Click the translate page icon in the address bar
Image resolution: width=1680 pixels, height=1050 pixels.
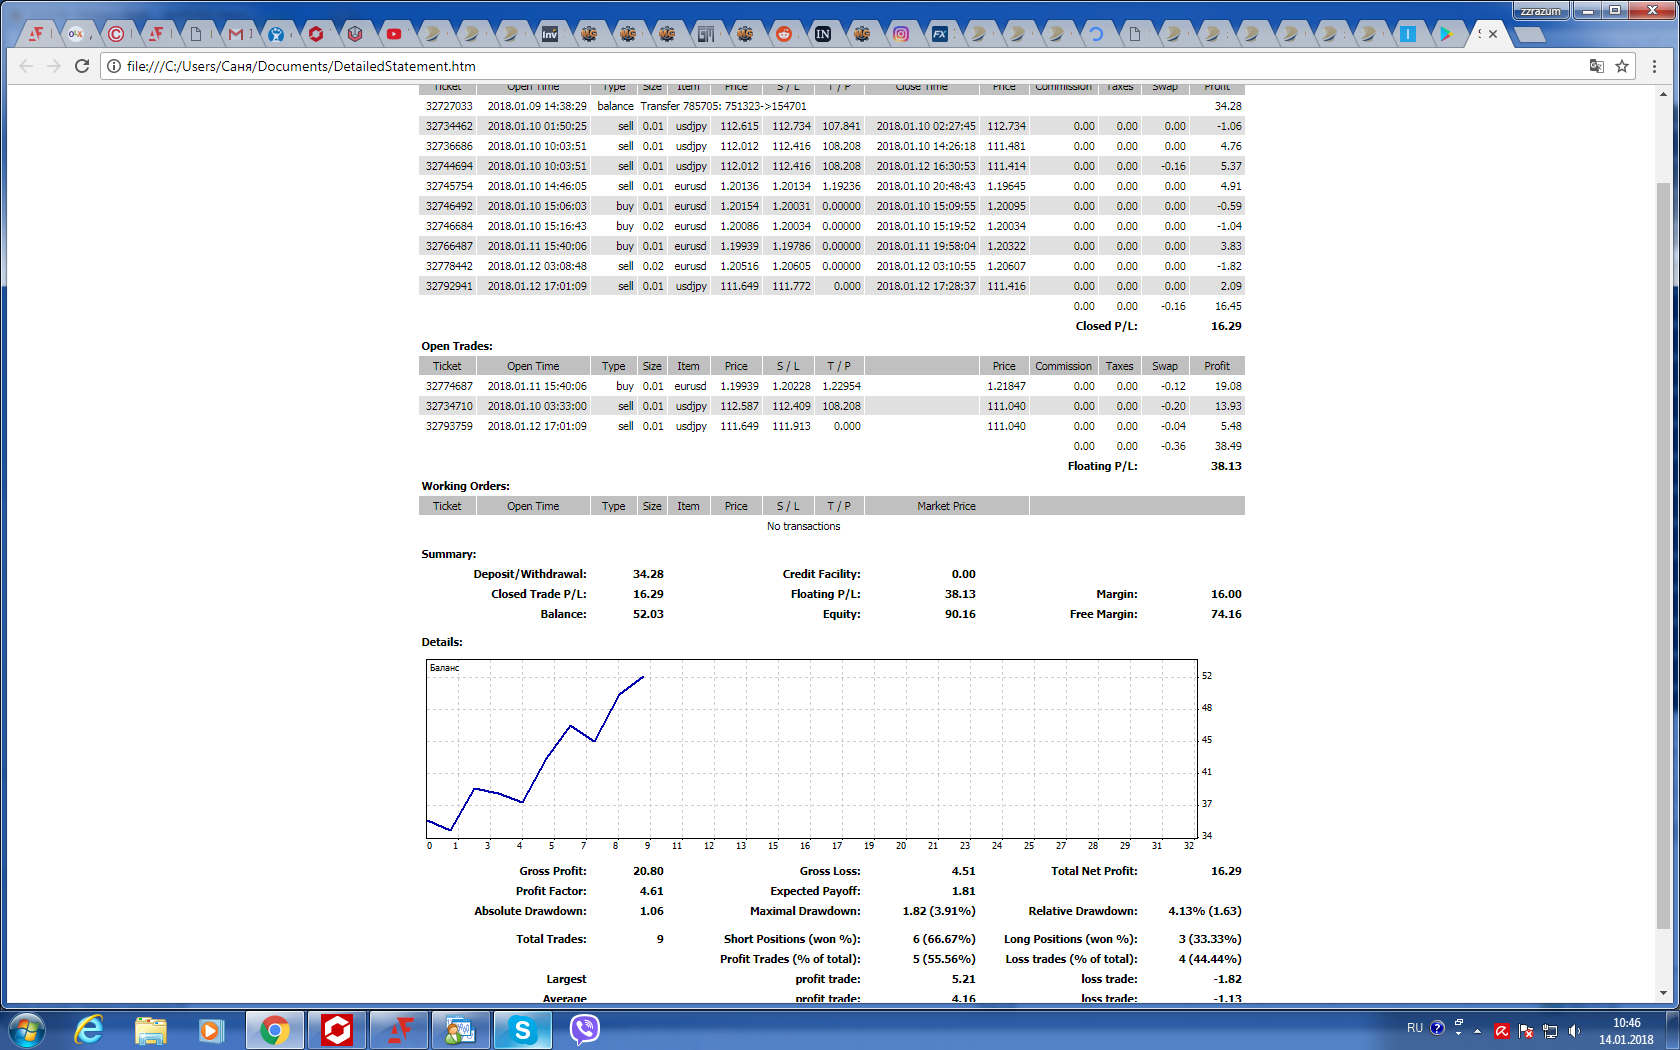1597,66
